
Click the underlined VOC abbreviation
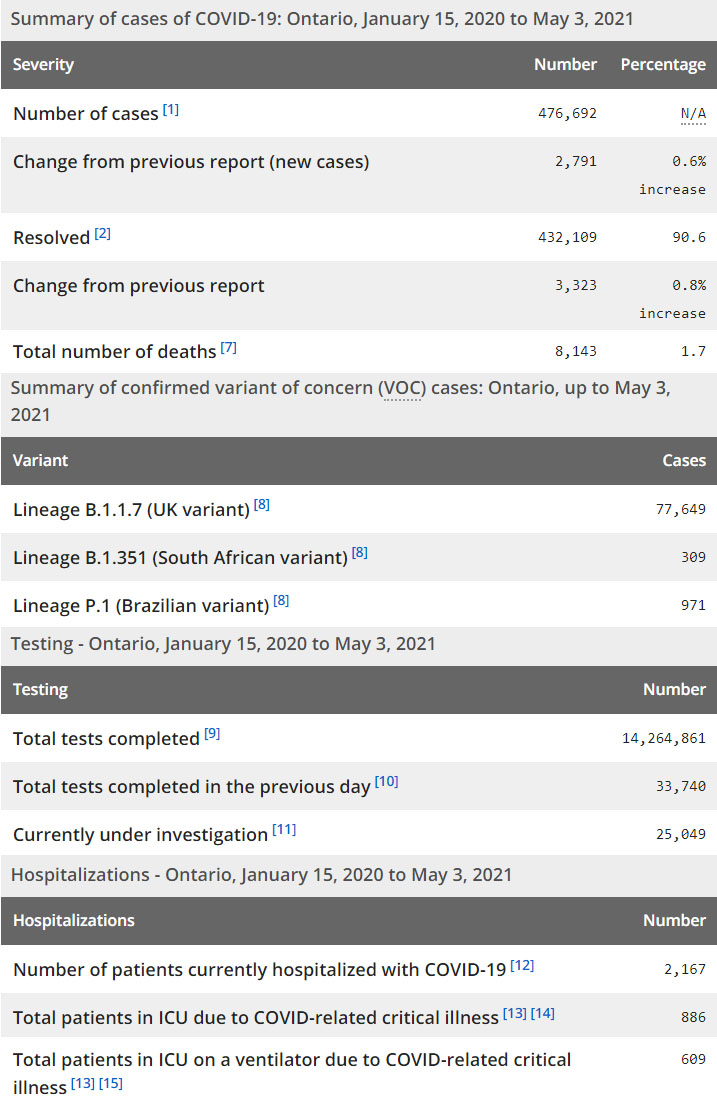[401, 388]
